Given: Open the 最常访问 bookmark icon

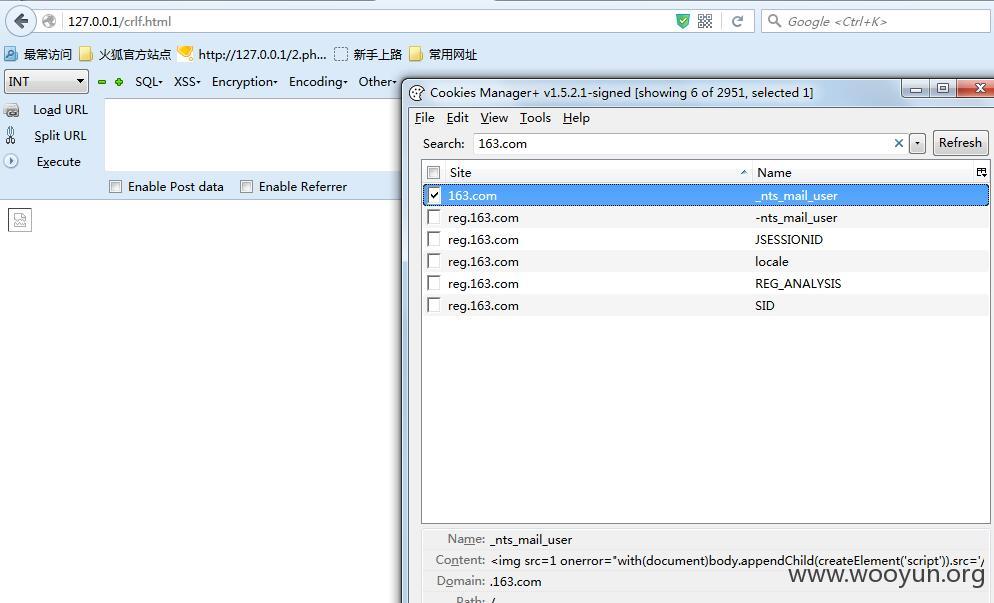Looking at the screenshot, I should pyautogui.click(x=11, y=54).
